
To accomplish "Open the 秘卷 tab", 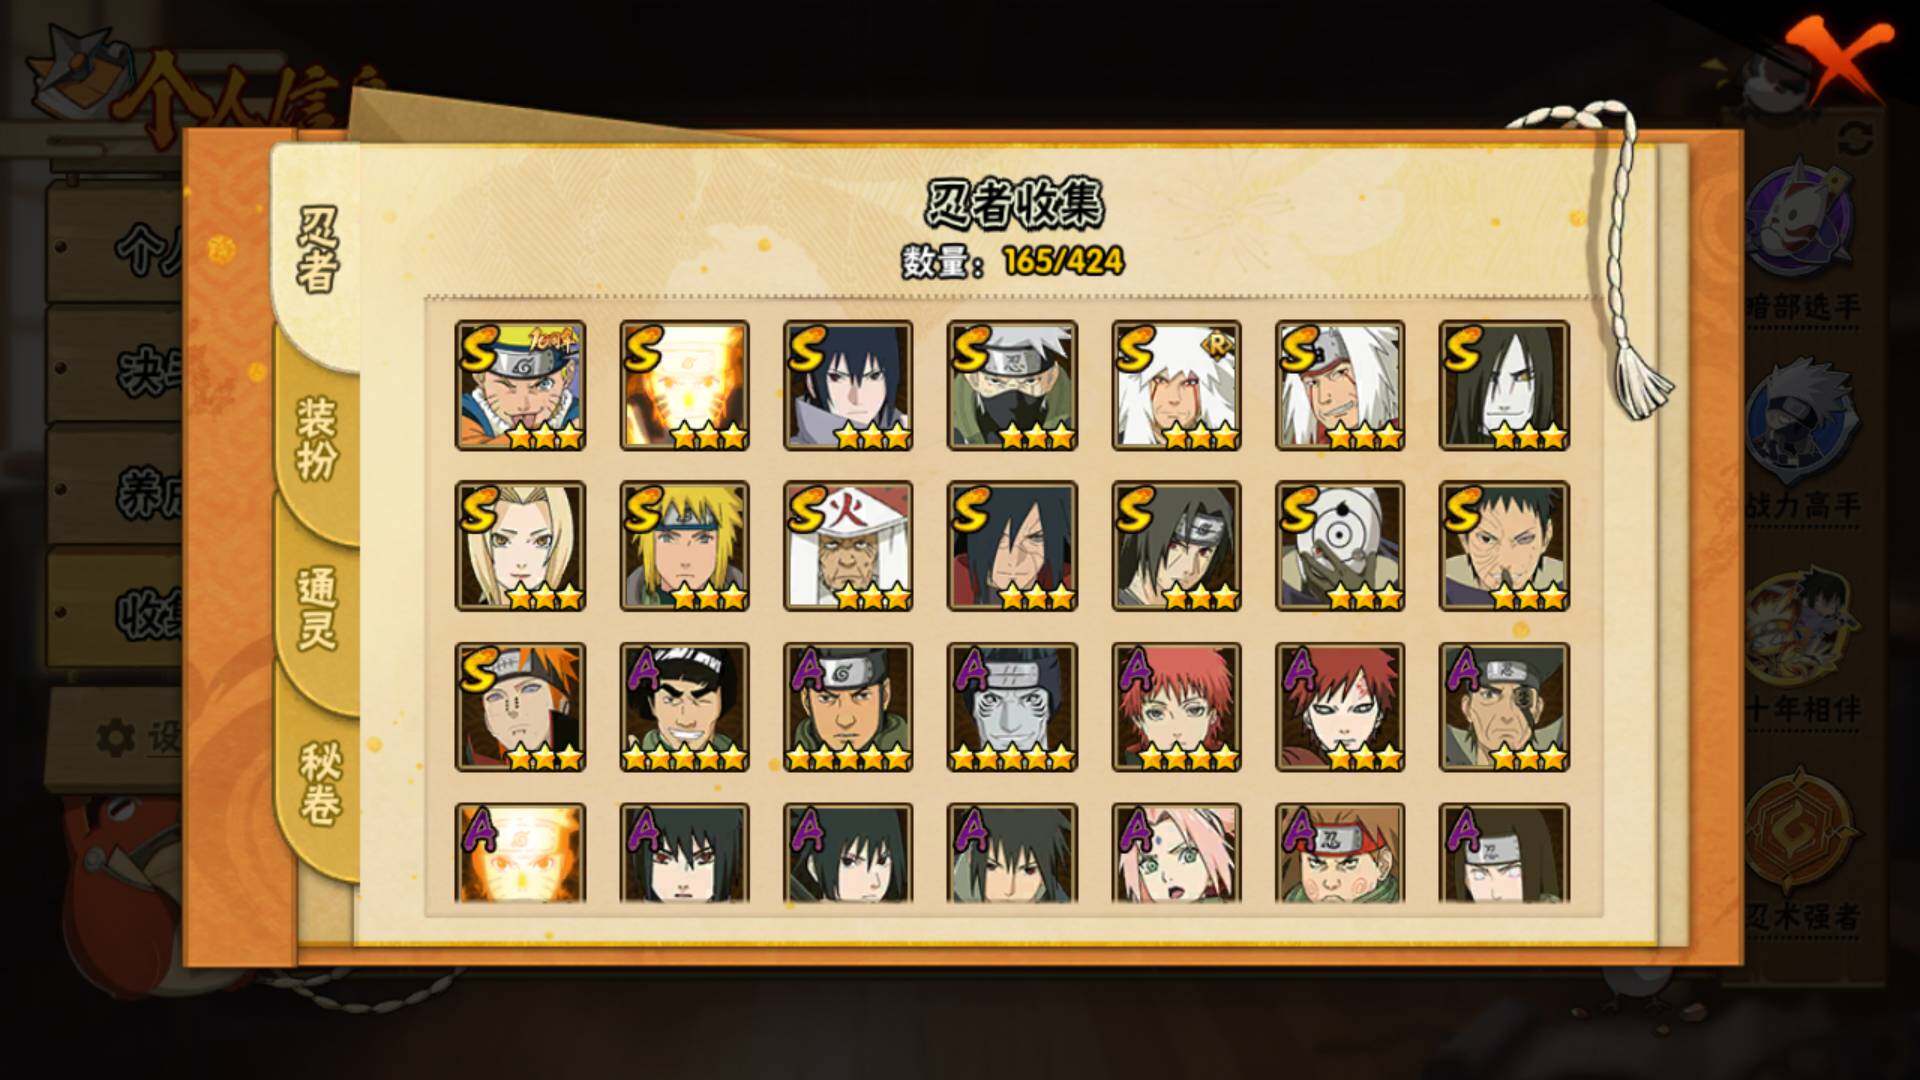I will coord(320,785).
